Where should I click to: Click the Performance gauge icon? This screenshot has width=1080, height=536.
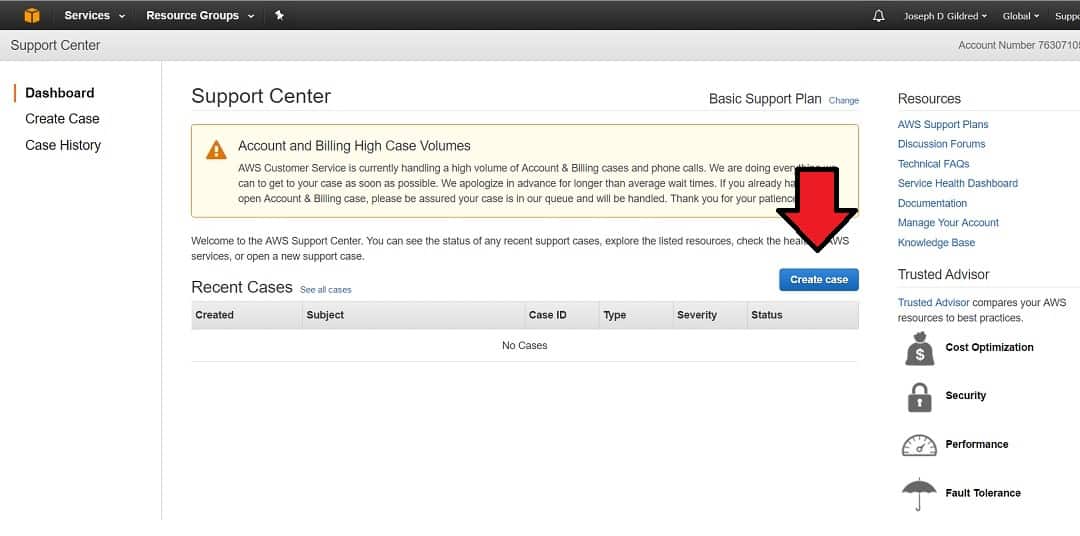click(920, 445)
